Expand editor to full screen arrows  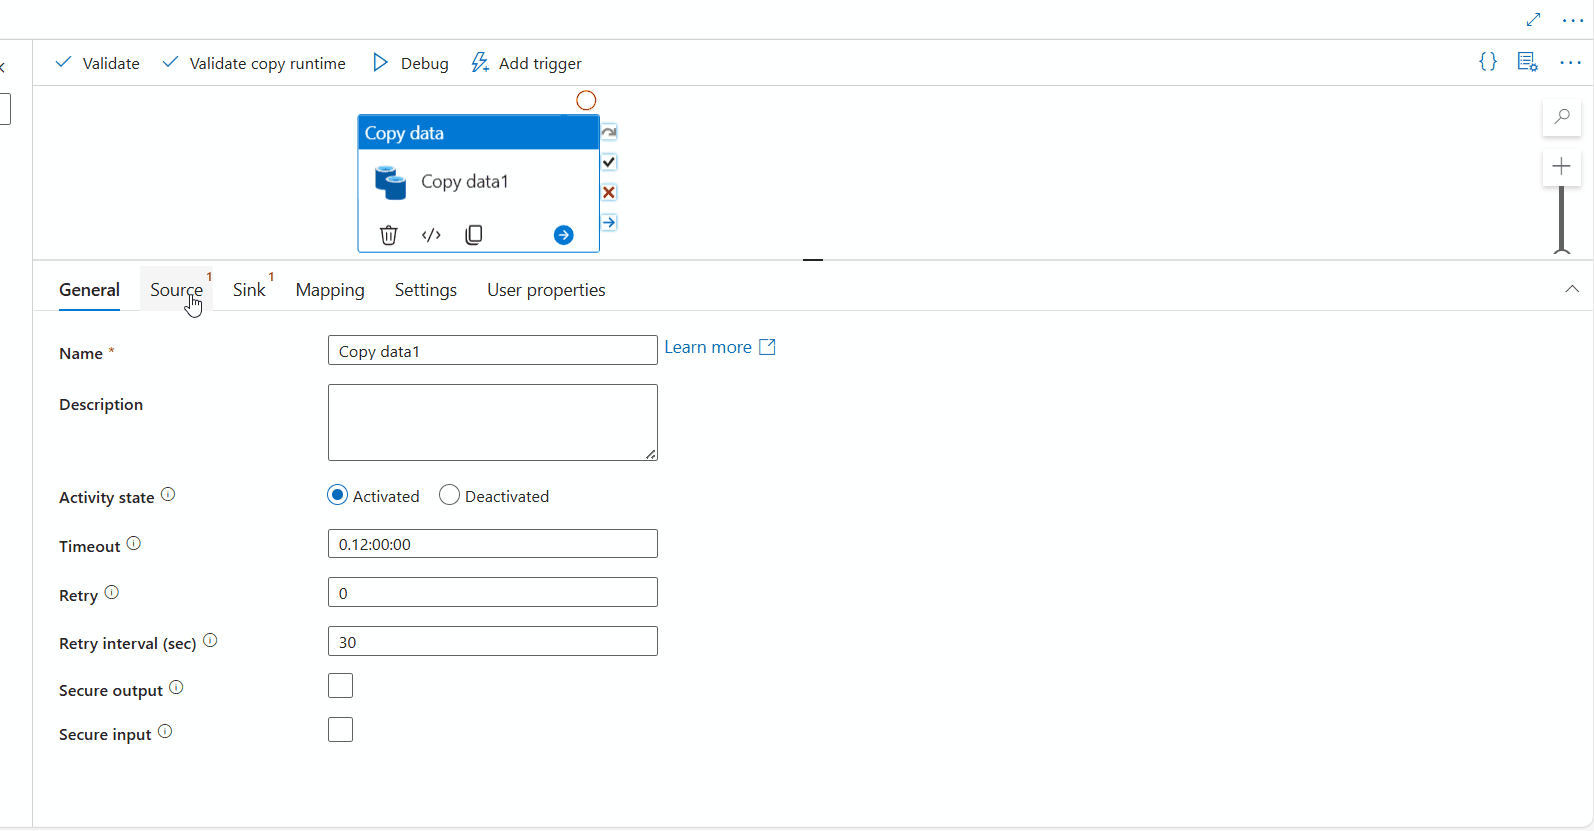click(x=1533, y=19)
